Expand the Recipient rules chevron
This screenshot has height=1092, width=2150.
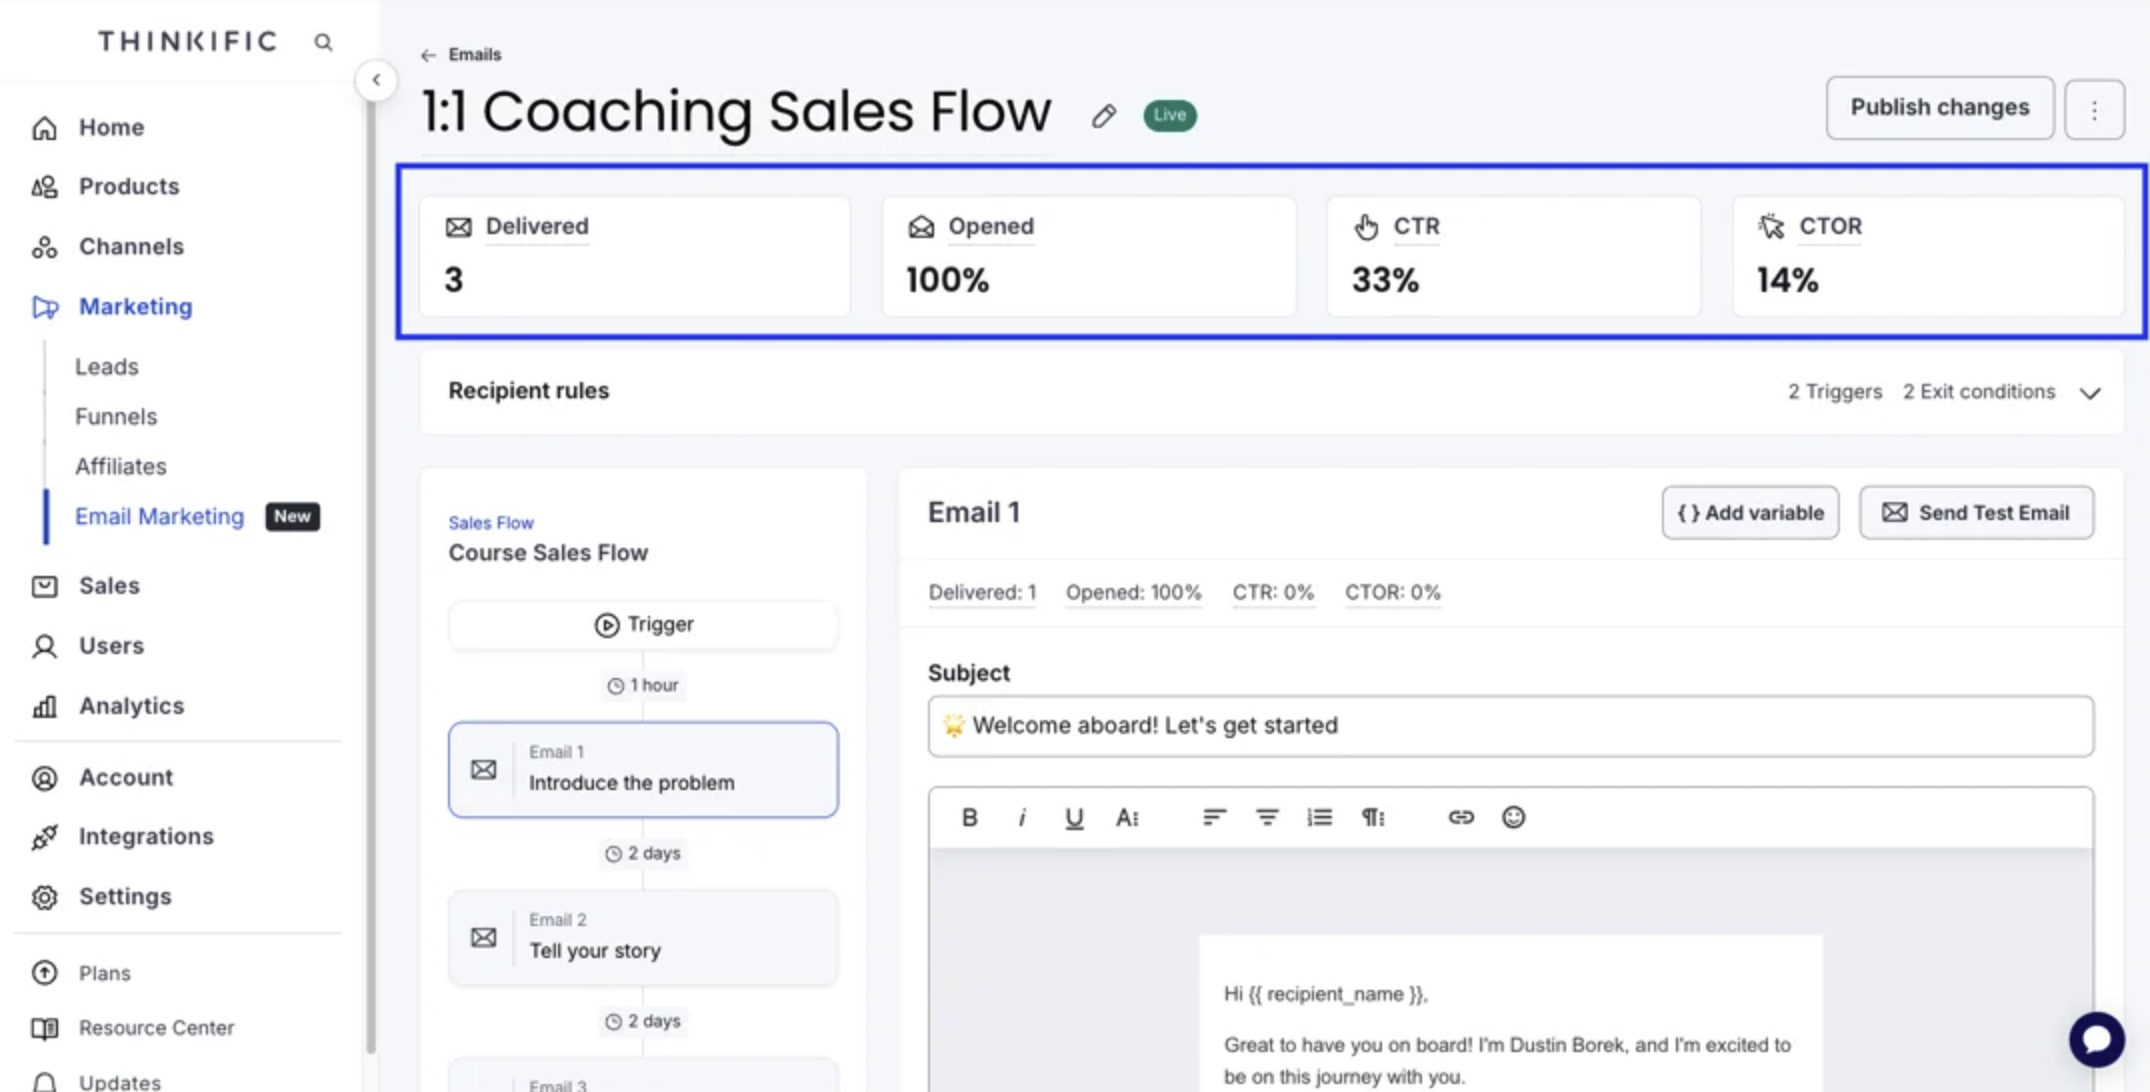point(2090,393)
